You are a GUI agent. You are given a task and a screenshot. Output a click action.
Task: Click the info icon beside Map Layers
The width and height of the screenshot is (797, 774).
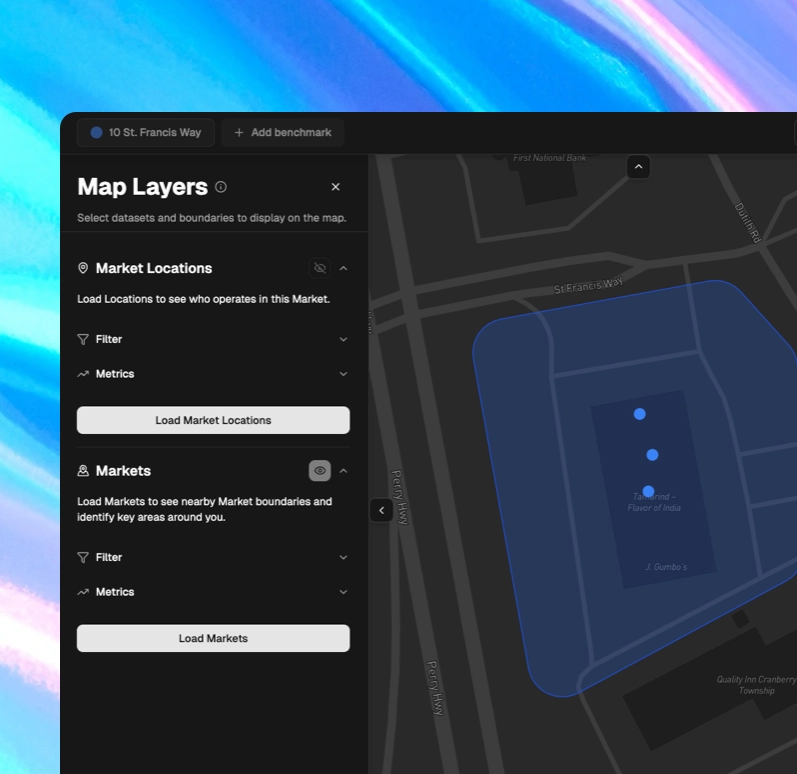click(221, 187)
